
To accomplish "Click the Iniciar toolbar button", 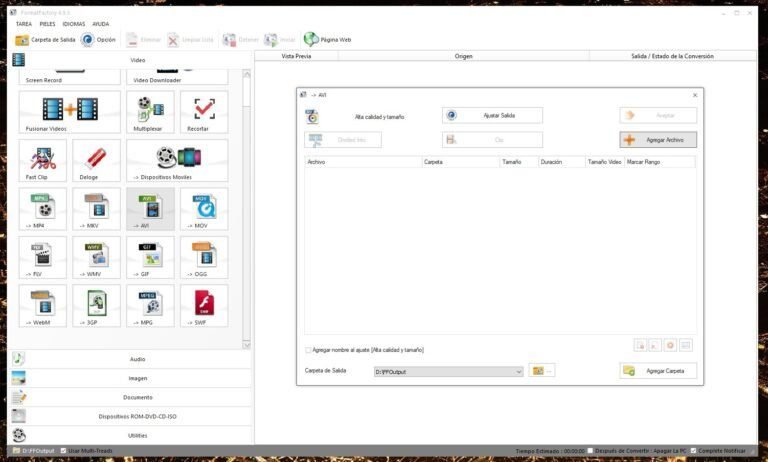I will (x=280, y=40).
